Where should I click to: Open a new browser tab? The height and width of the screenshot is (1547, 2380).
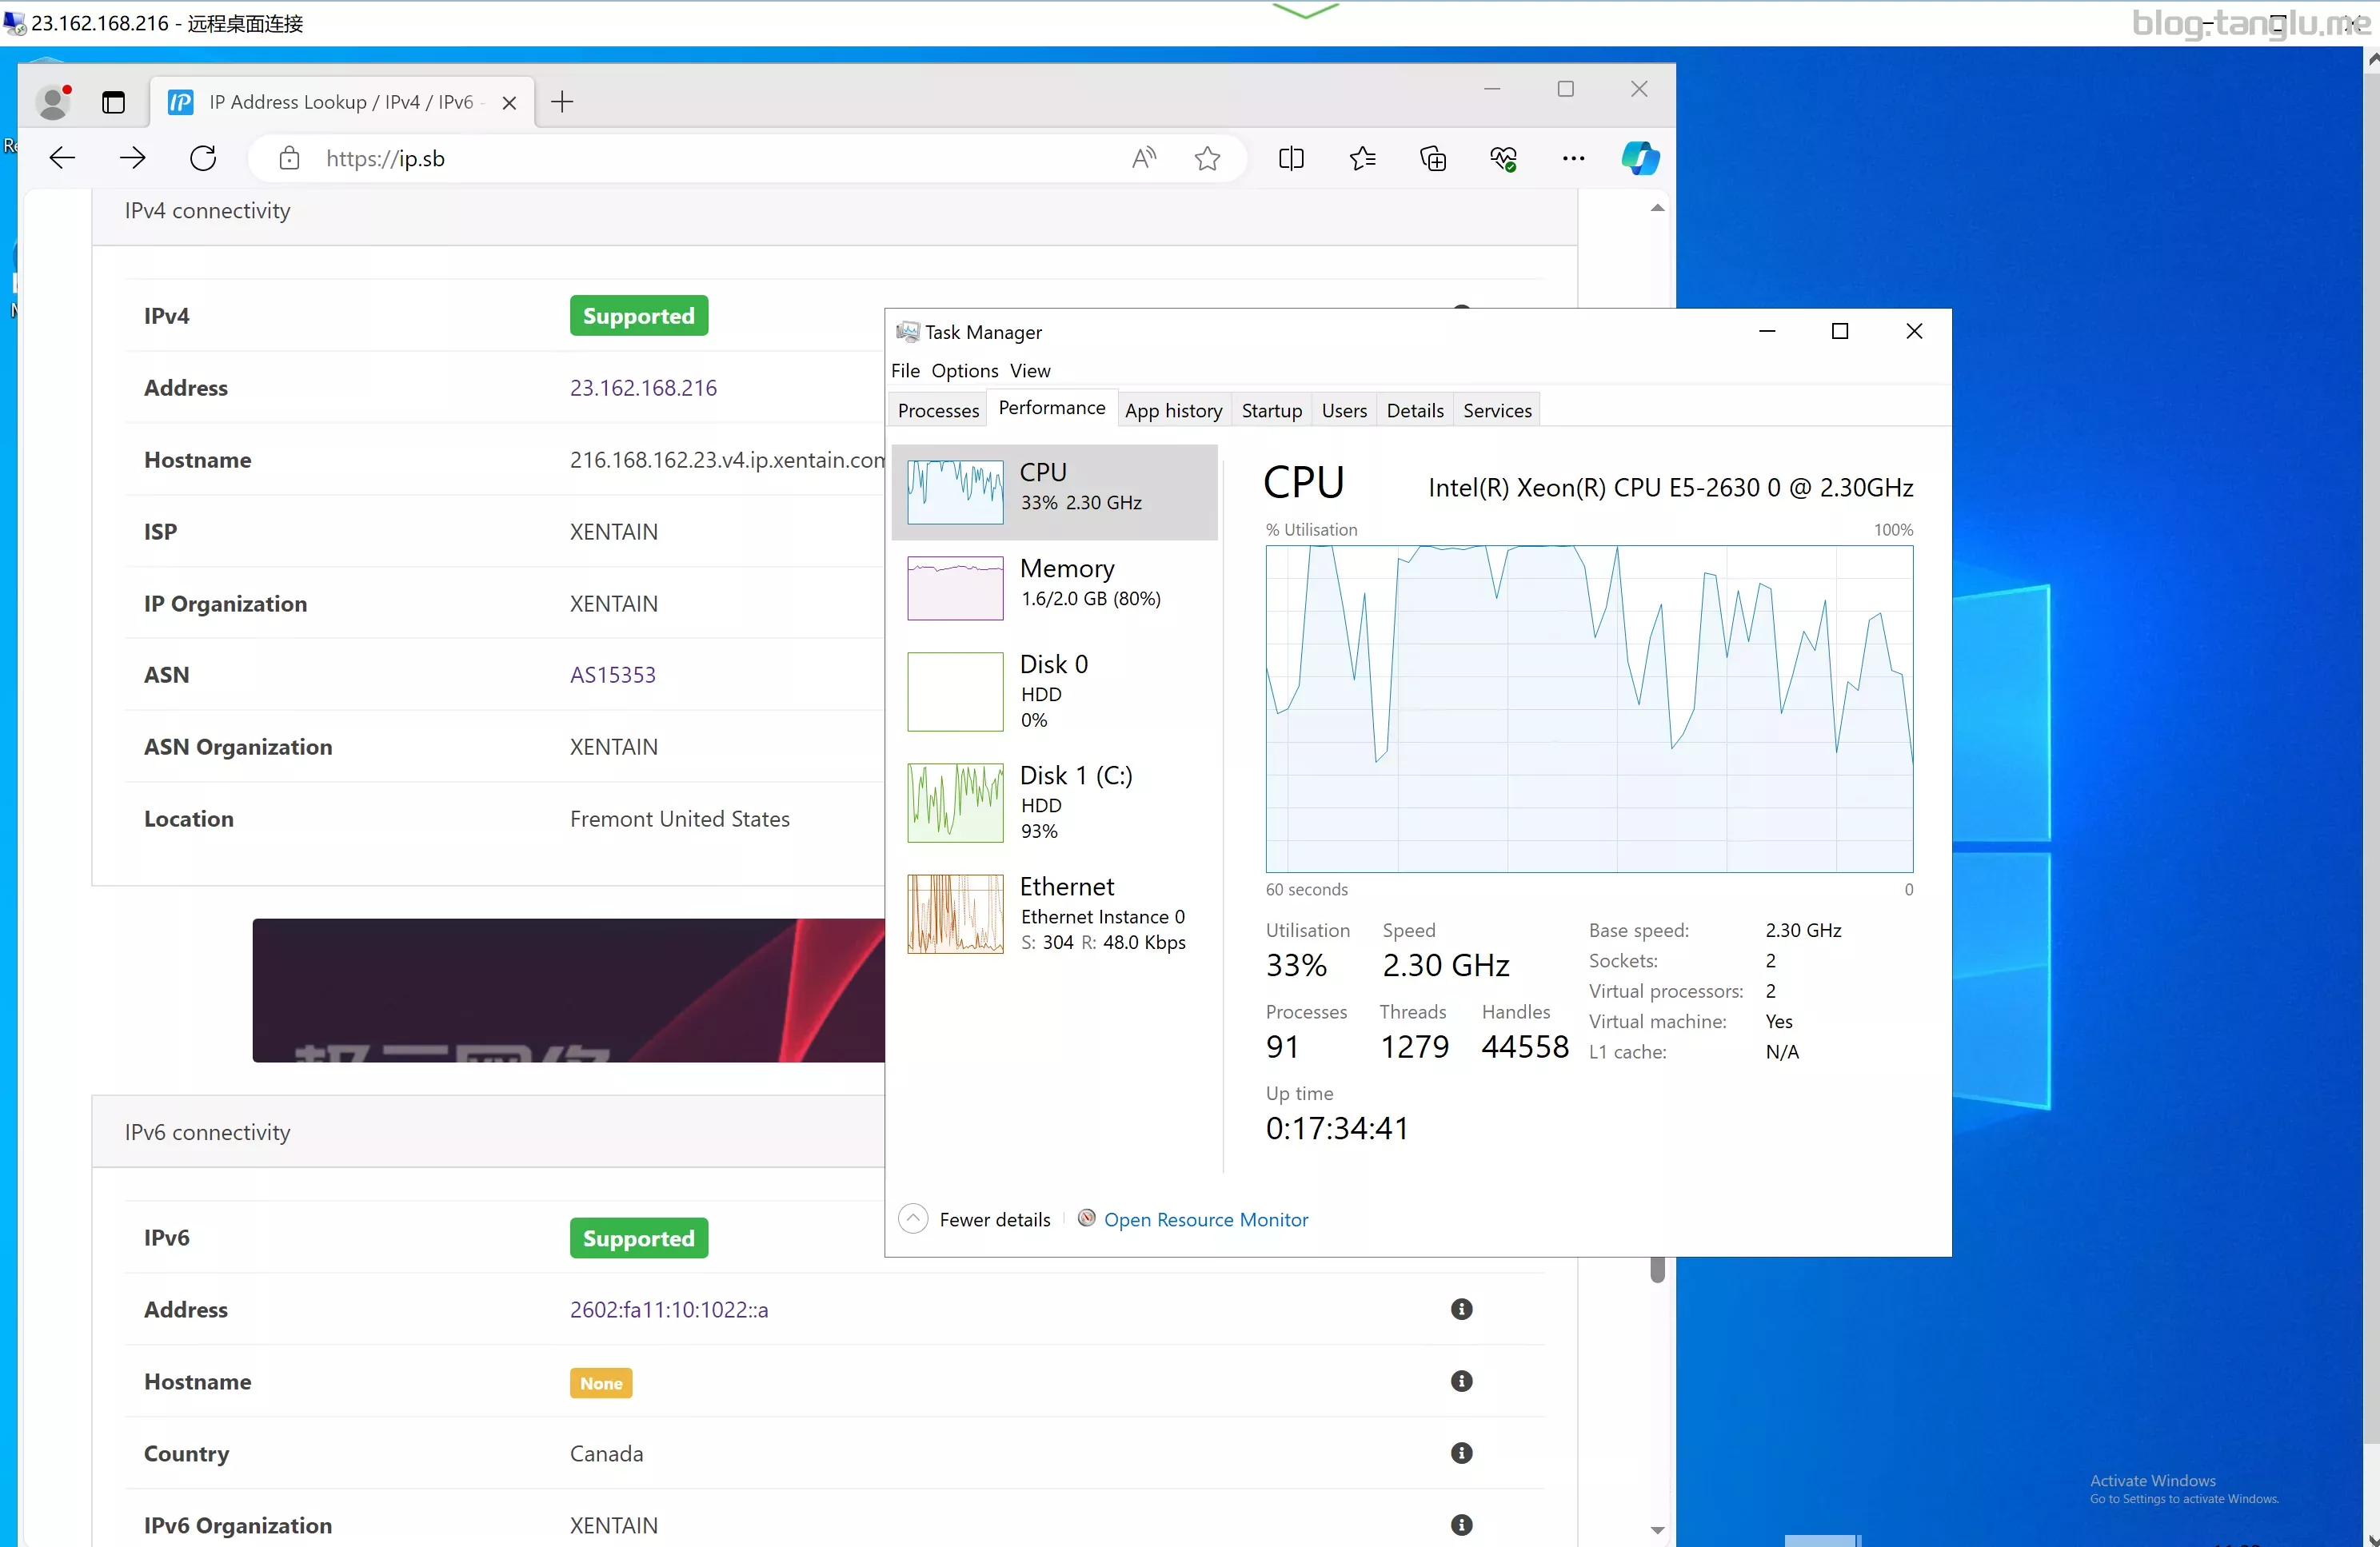[x=562, y=102]
